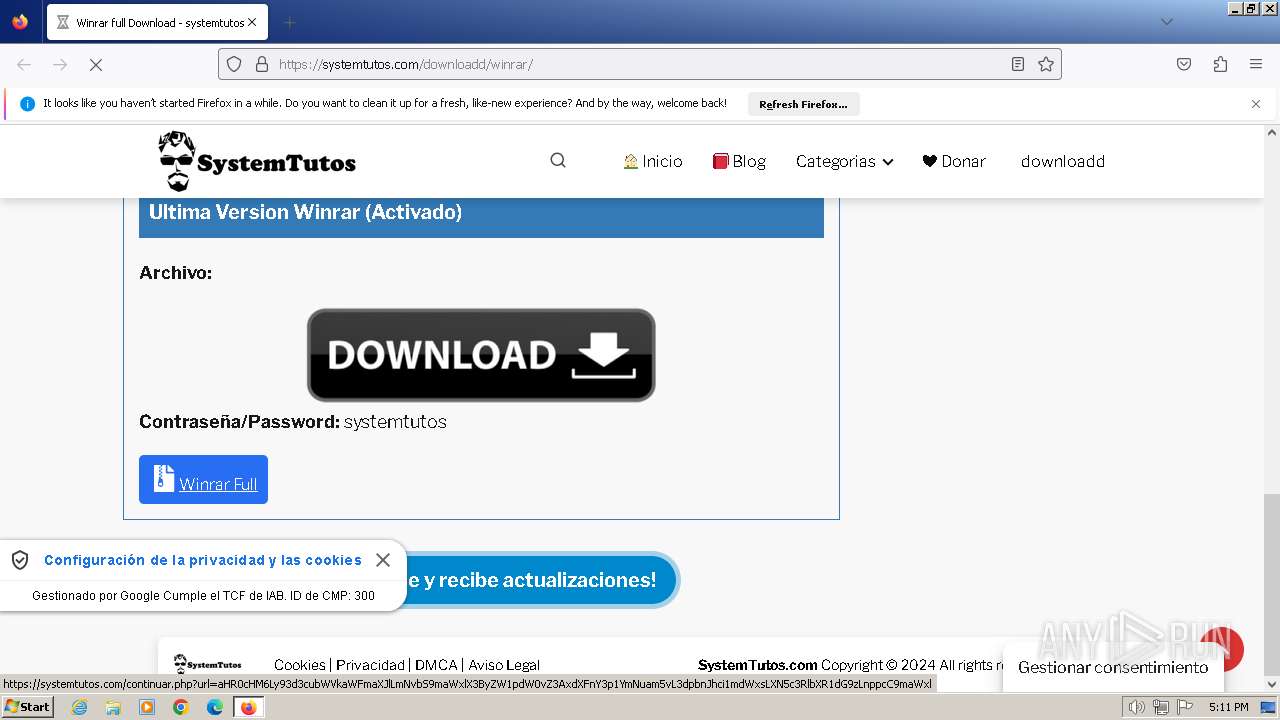
Task: Click the big black DOWNLOAD button
Action: (481, 355)
